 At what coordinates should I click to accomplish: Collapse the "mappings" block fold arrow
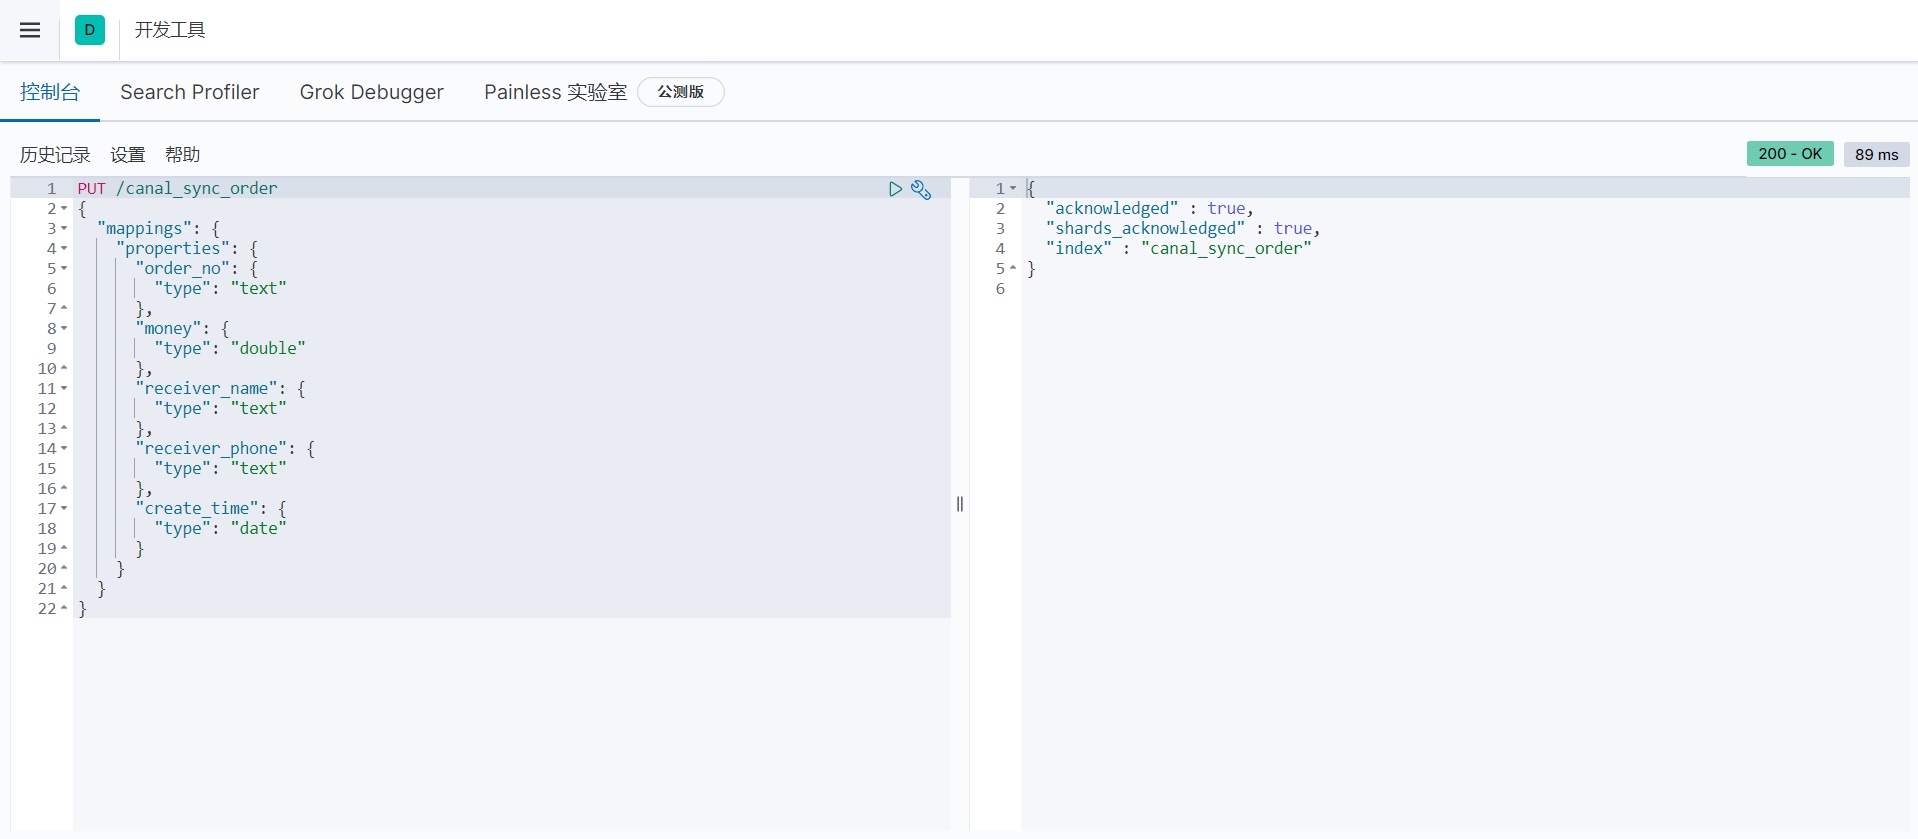(x=64, y=229)
